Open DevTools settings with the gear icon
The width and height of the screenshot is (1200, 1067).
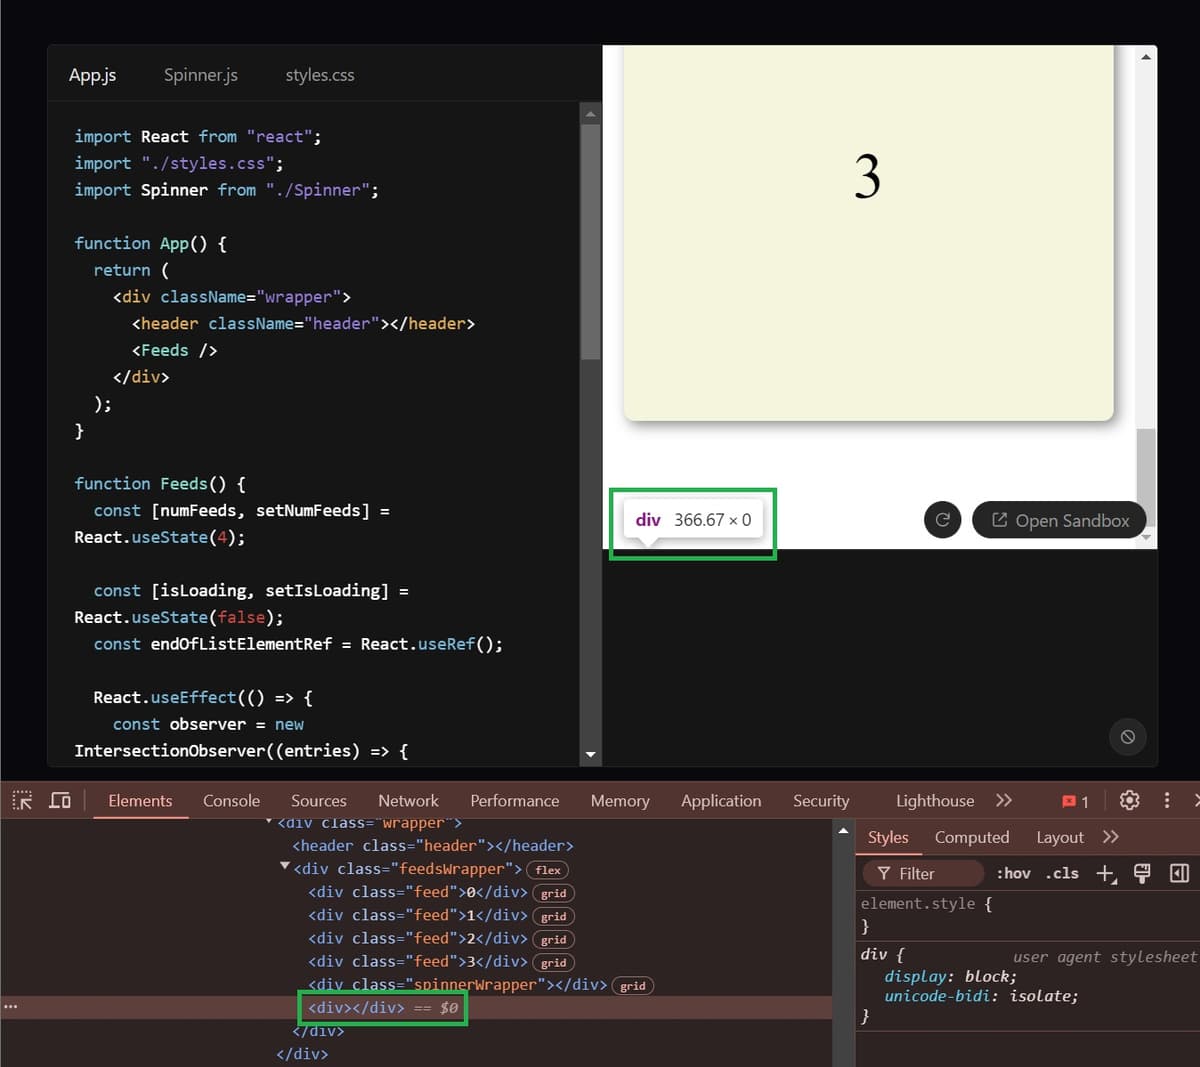(1129, 800)
